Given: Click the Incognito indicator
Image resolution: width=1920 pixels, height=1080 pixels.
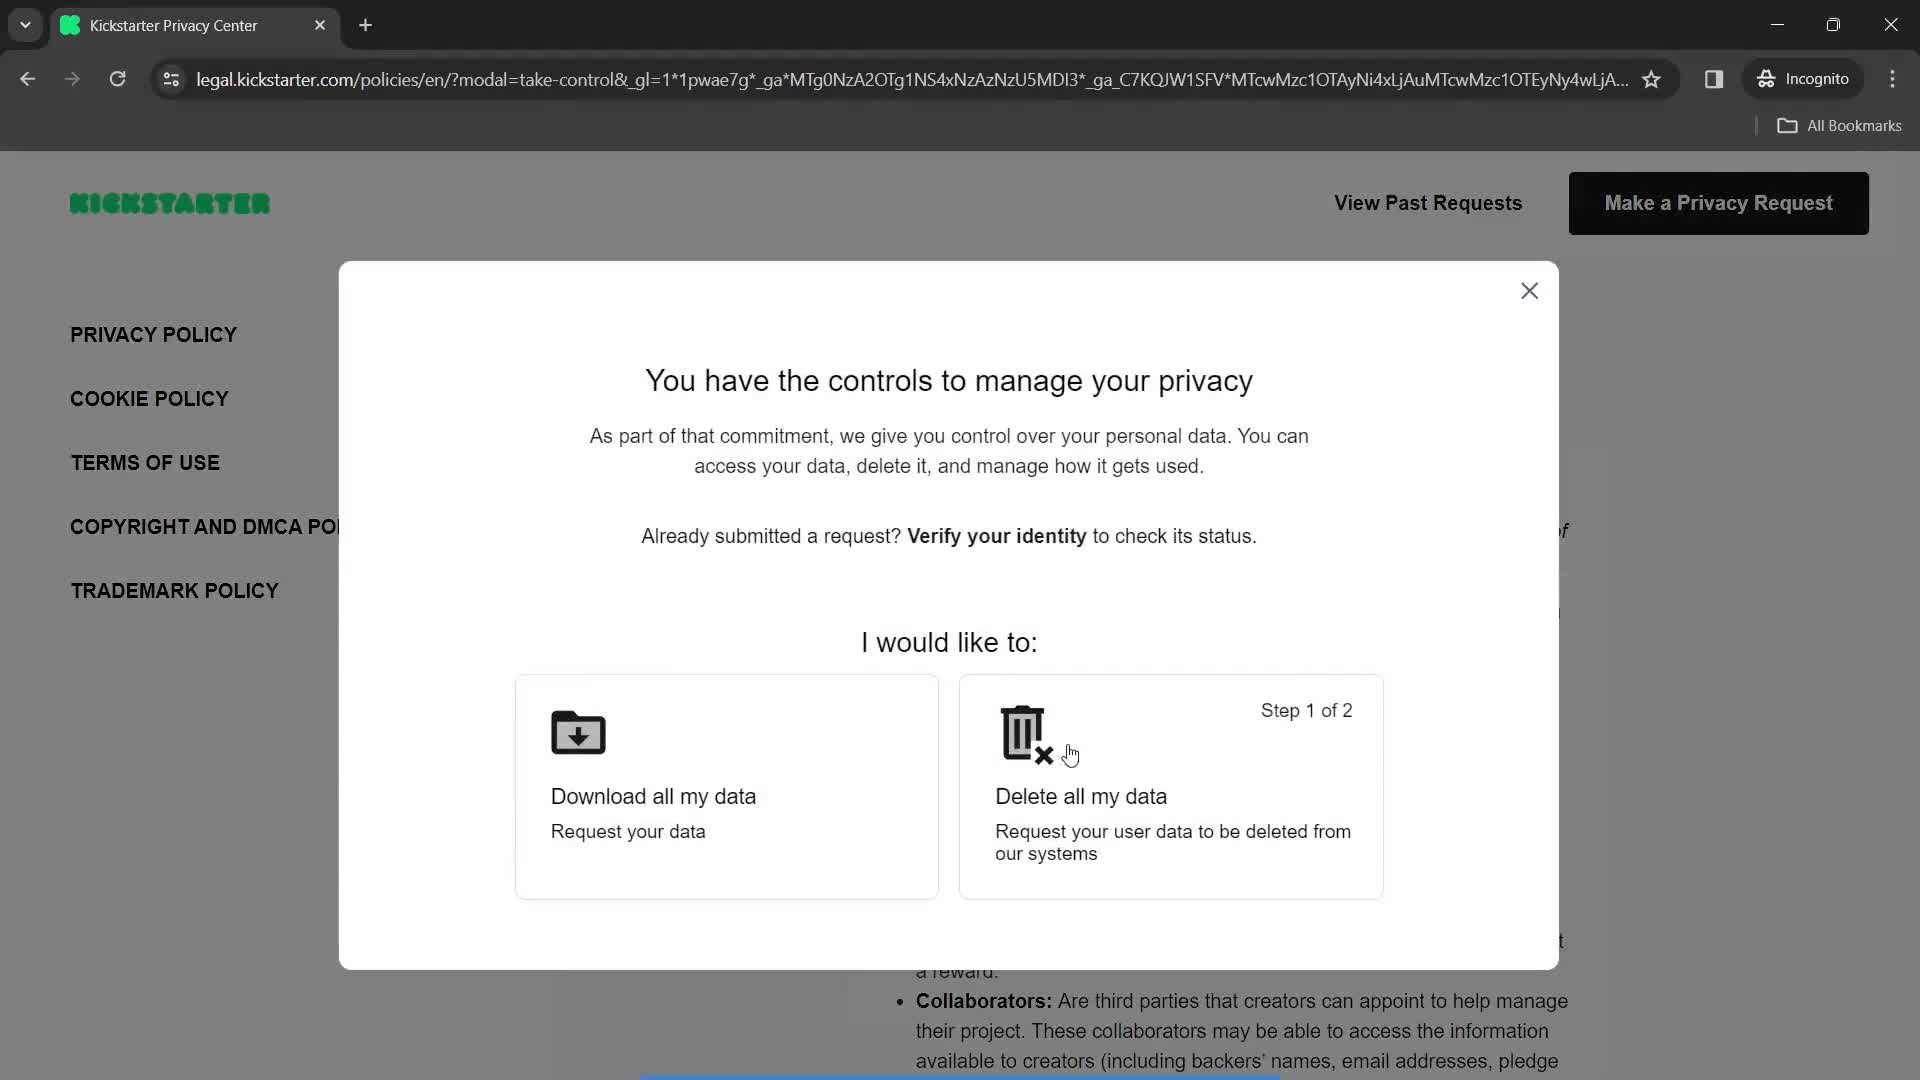Looking at the screenshot, I should click(1802, 79).
